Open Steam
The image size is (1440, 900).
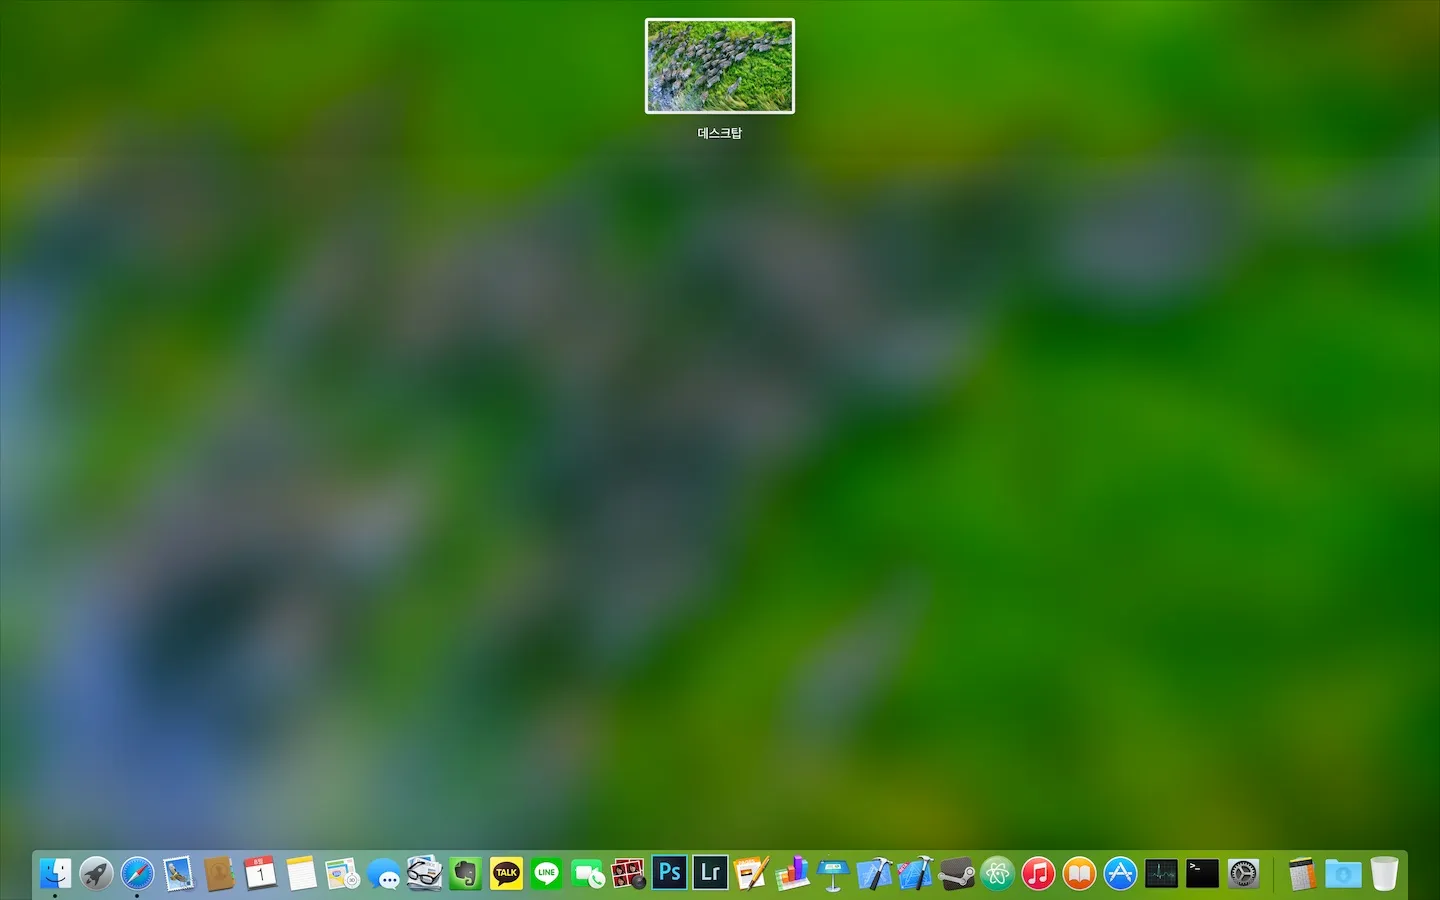tap(955, 873)
